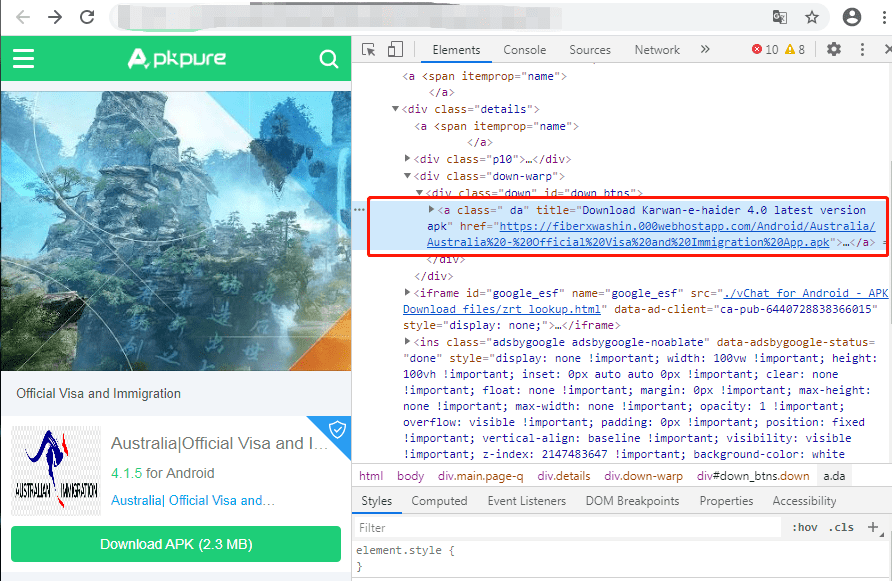Open the APKPure hamburger menu
The height and width of the screenshot is (581, 892).
[x=23, y=59]
